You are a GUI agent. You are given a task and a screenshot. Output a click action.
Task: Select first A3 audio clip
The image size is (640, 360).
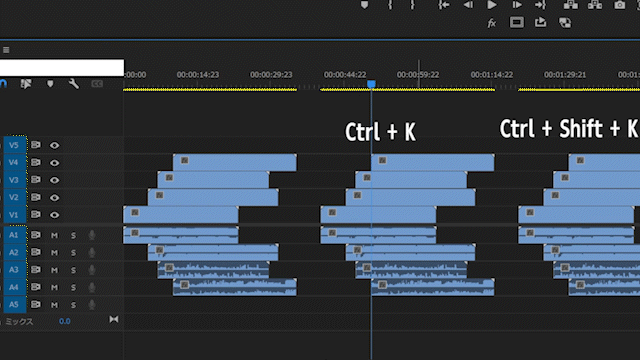coord(213,270)
